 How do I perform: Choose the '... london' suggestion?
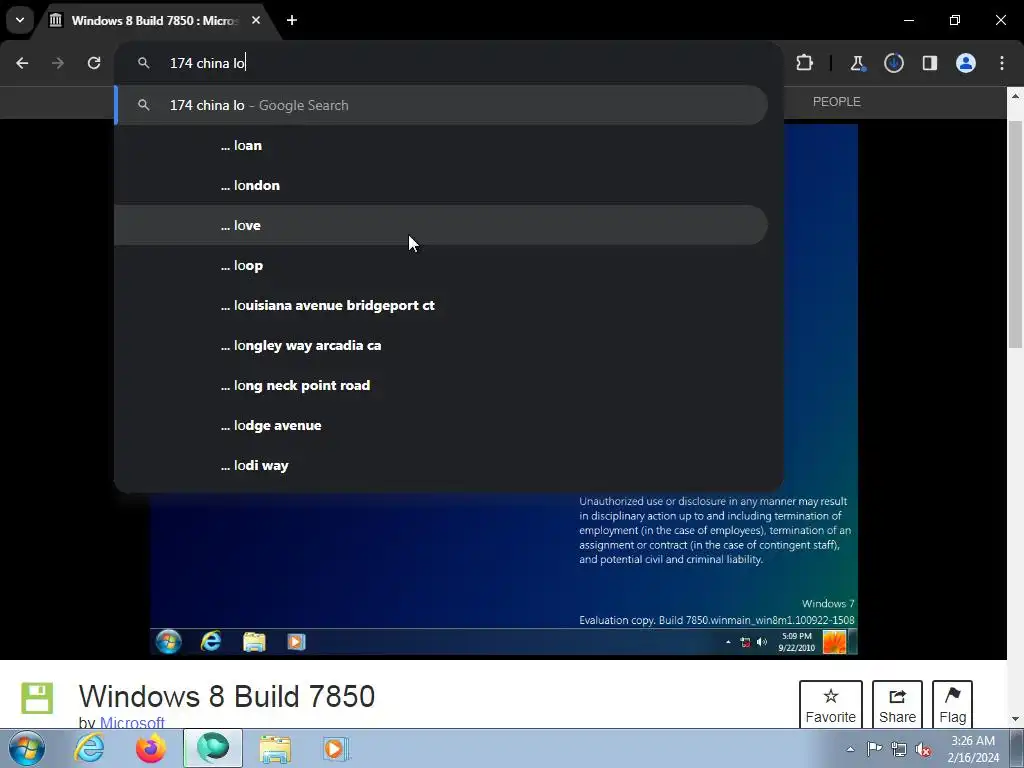441,185
